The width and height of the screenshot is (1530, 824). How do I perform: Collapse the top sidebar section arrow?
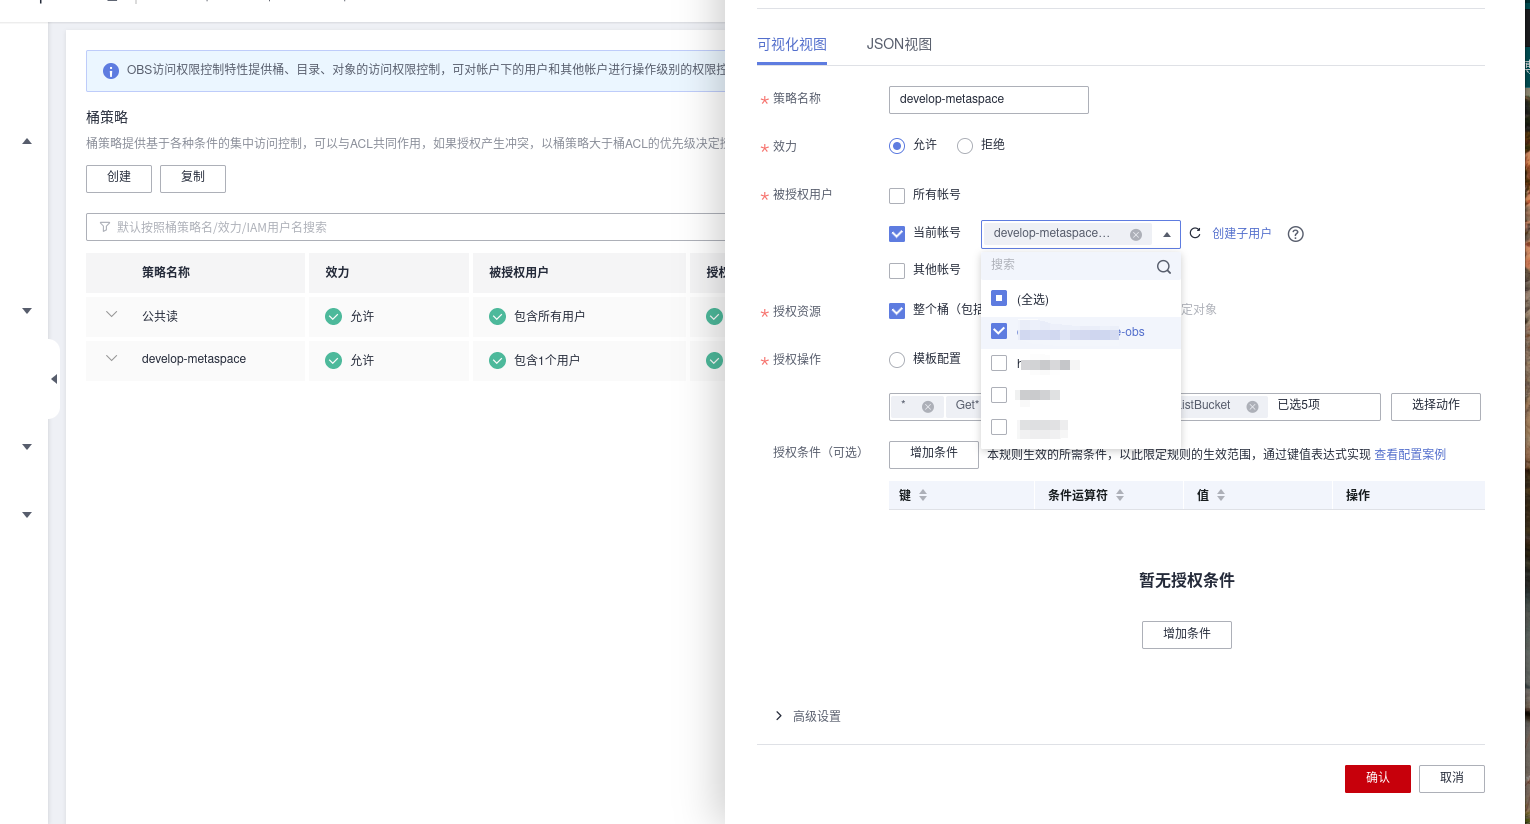[x=27, y=141]
